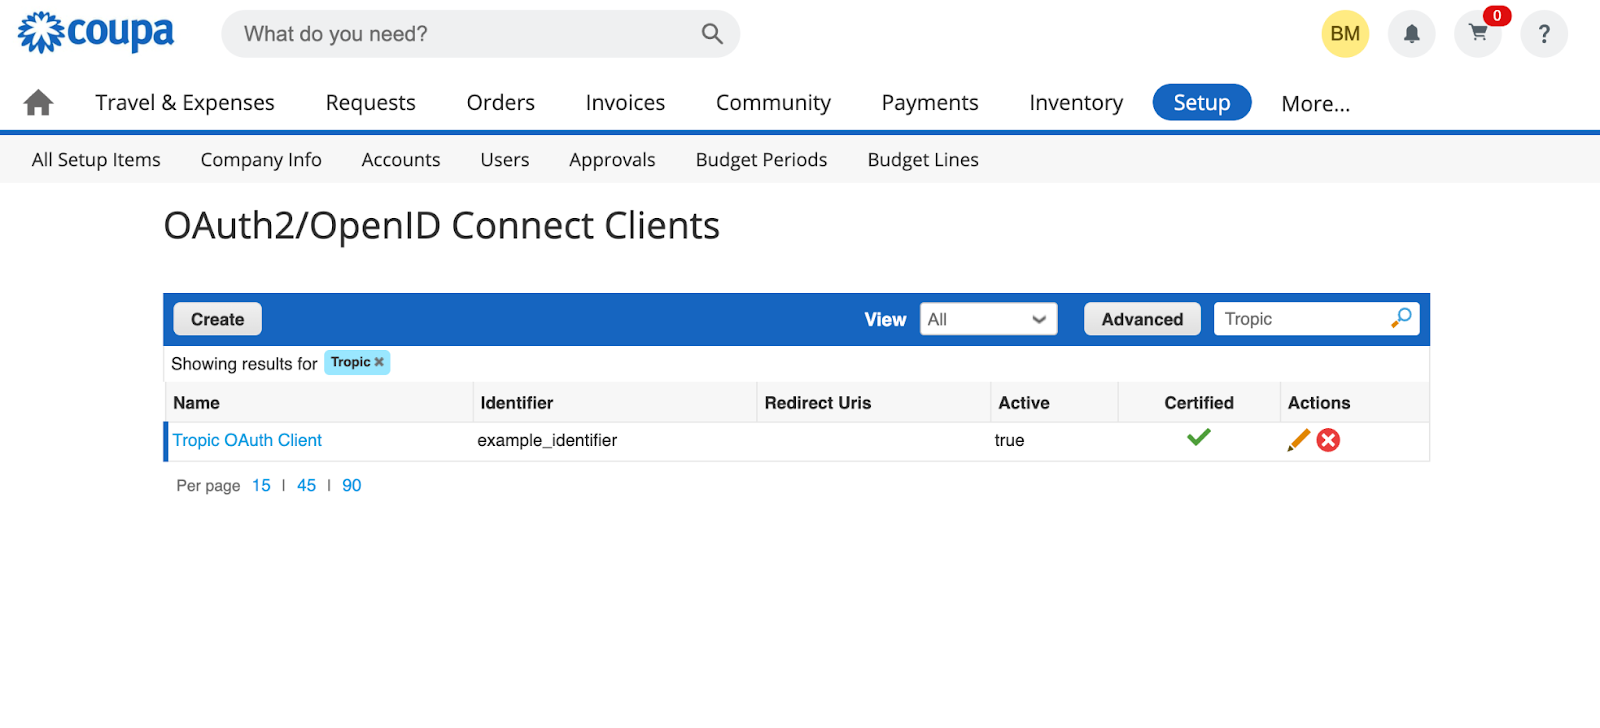Open the More... navigation menu
1600x728 pixels.
1315,104
